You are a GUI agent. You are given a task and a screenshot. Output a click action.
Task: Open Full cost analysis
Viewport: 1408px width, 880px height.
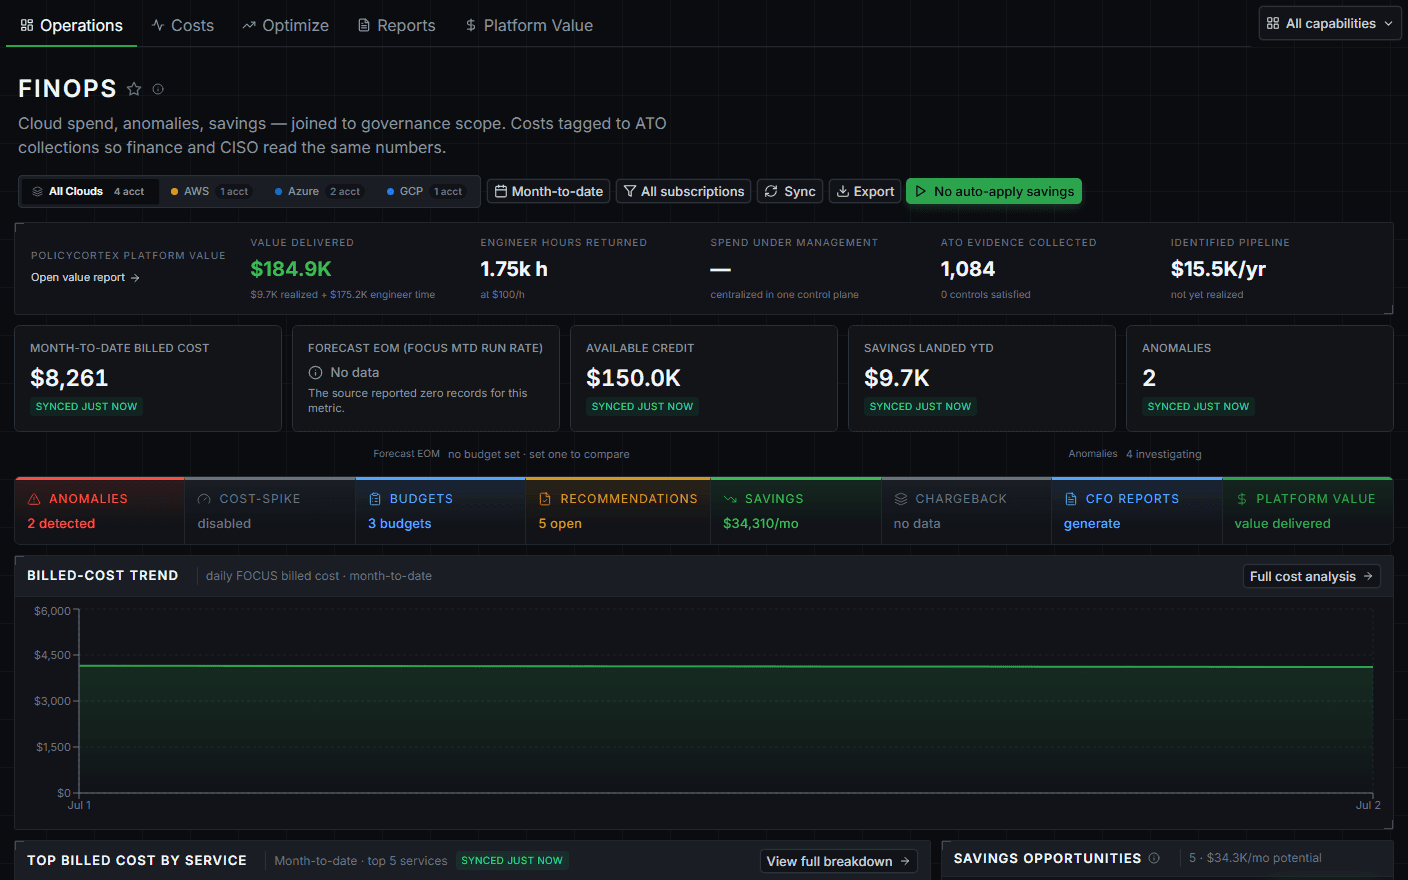[1311, 576]
